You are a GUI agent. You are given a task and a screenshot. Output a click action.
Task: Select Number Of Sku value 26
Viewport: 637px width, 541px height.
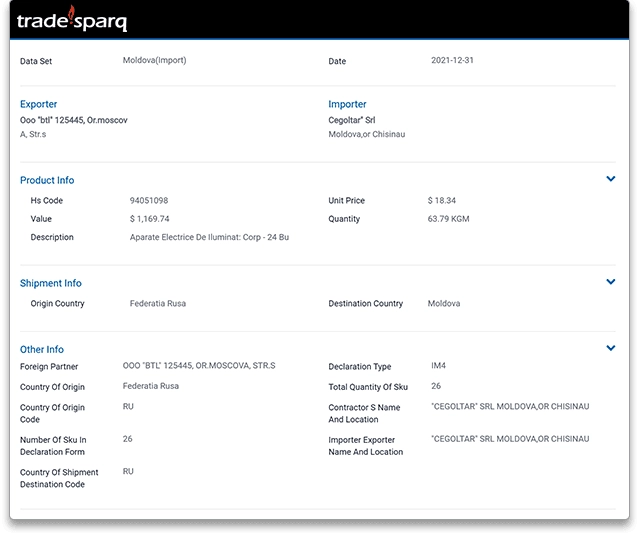[128, 439]
